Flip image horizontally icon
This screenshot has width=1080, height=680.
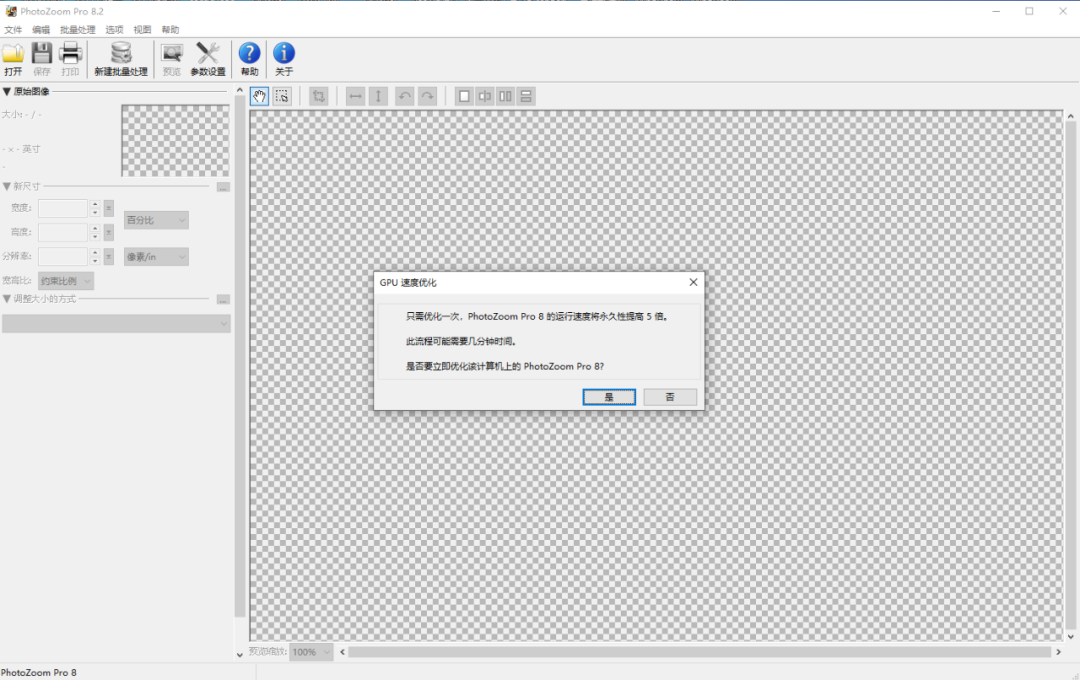(355, 96)
